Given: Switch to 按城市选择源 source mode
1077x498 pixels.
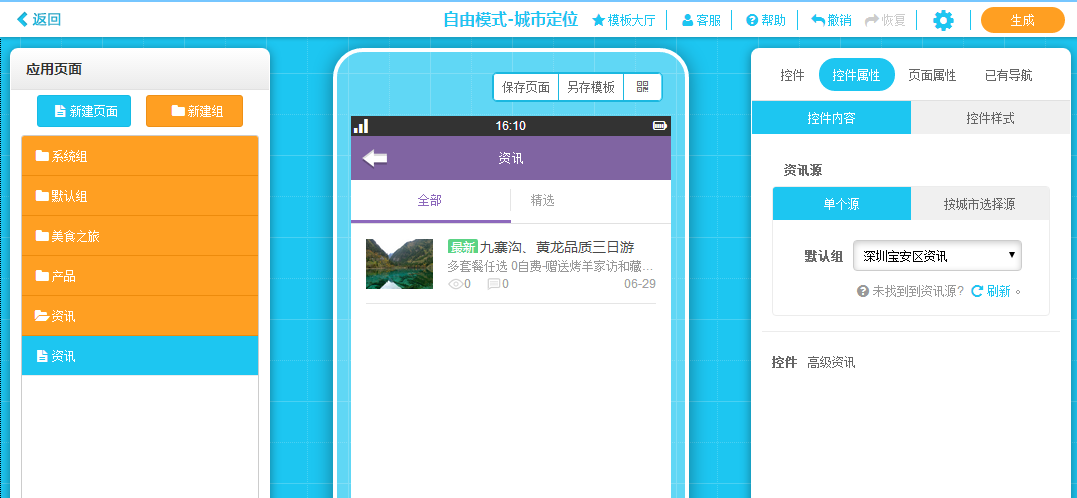Looking at the screenshot, I should 979,204.
